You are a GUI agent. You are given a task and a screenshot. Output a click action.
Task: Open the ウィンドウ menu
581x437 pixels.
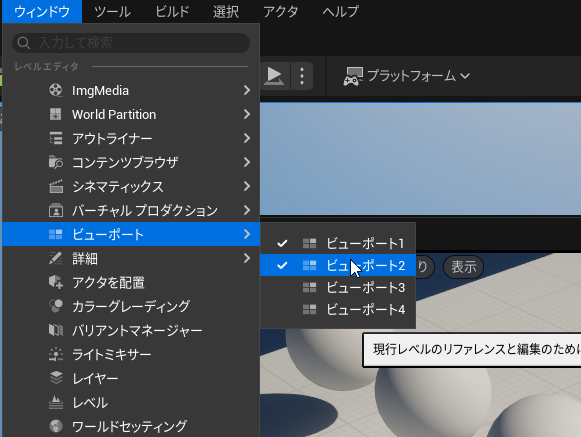coord(42,11)
